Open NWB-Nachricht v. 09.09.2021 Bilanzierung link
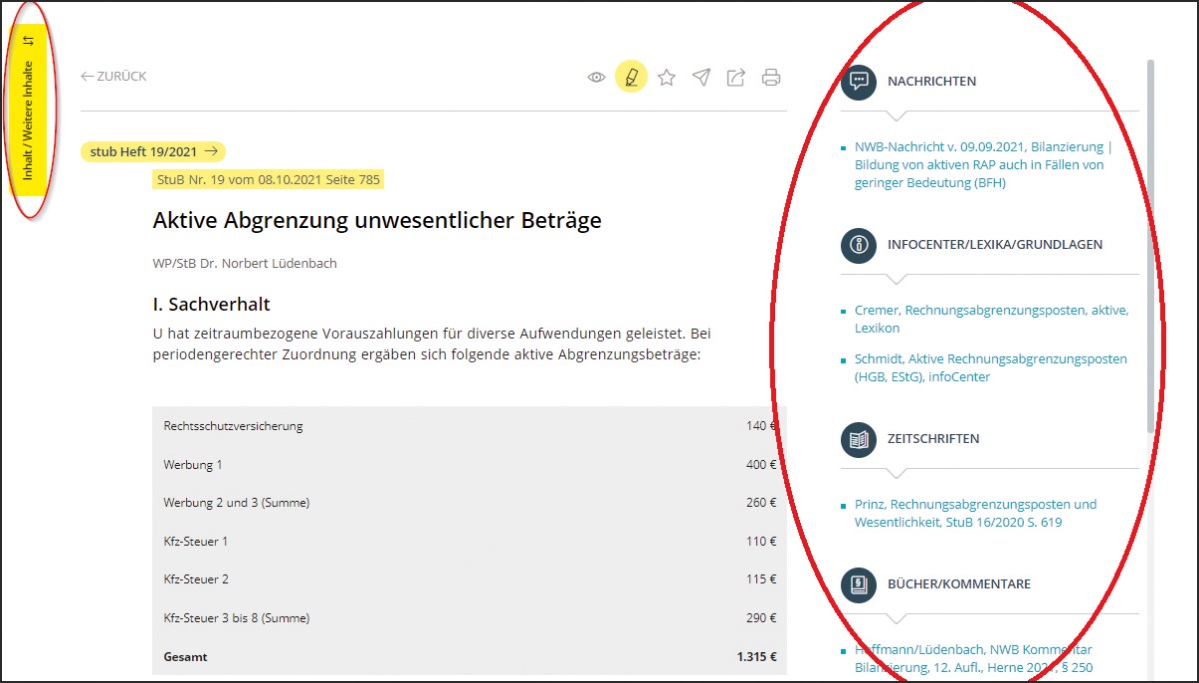This screenshot has height=683, width=1199. click(x=982, y=164)
